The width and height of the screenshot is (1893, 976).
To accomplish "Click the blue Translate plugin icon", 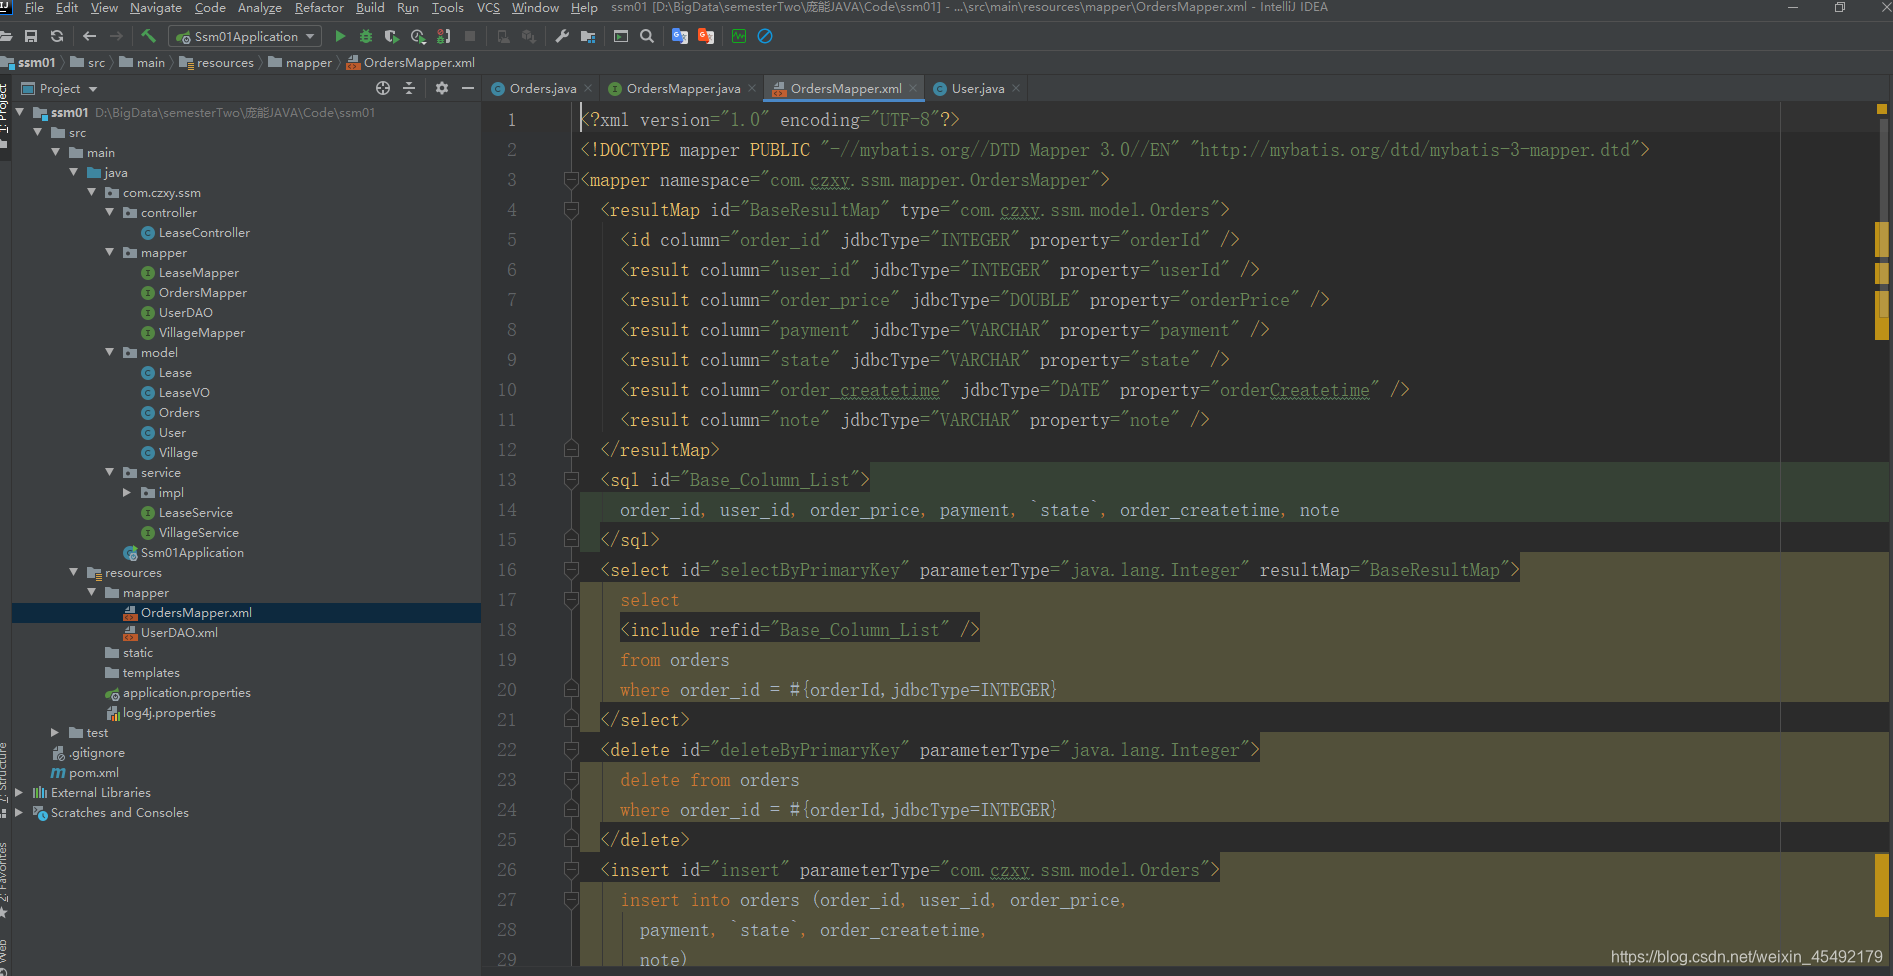I will click(x=680, y=36).
